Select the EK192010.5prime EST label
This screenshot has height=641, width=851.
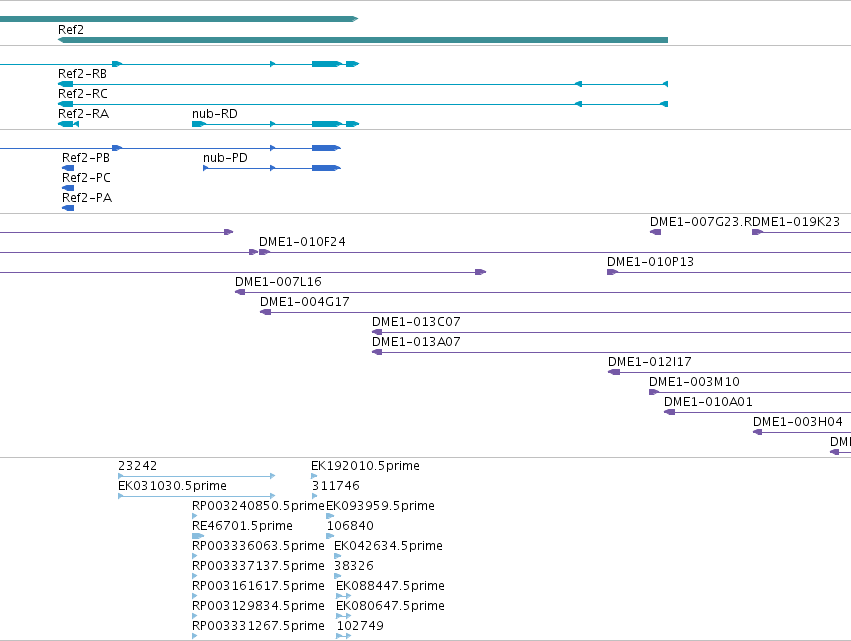click(365, 466)
